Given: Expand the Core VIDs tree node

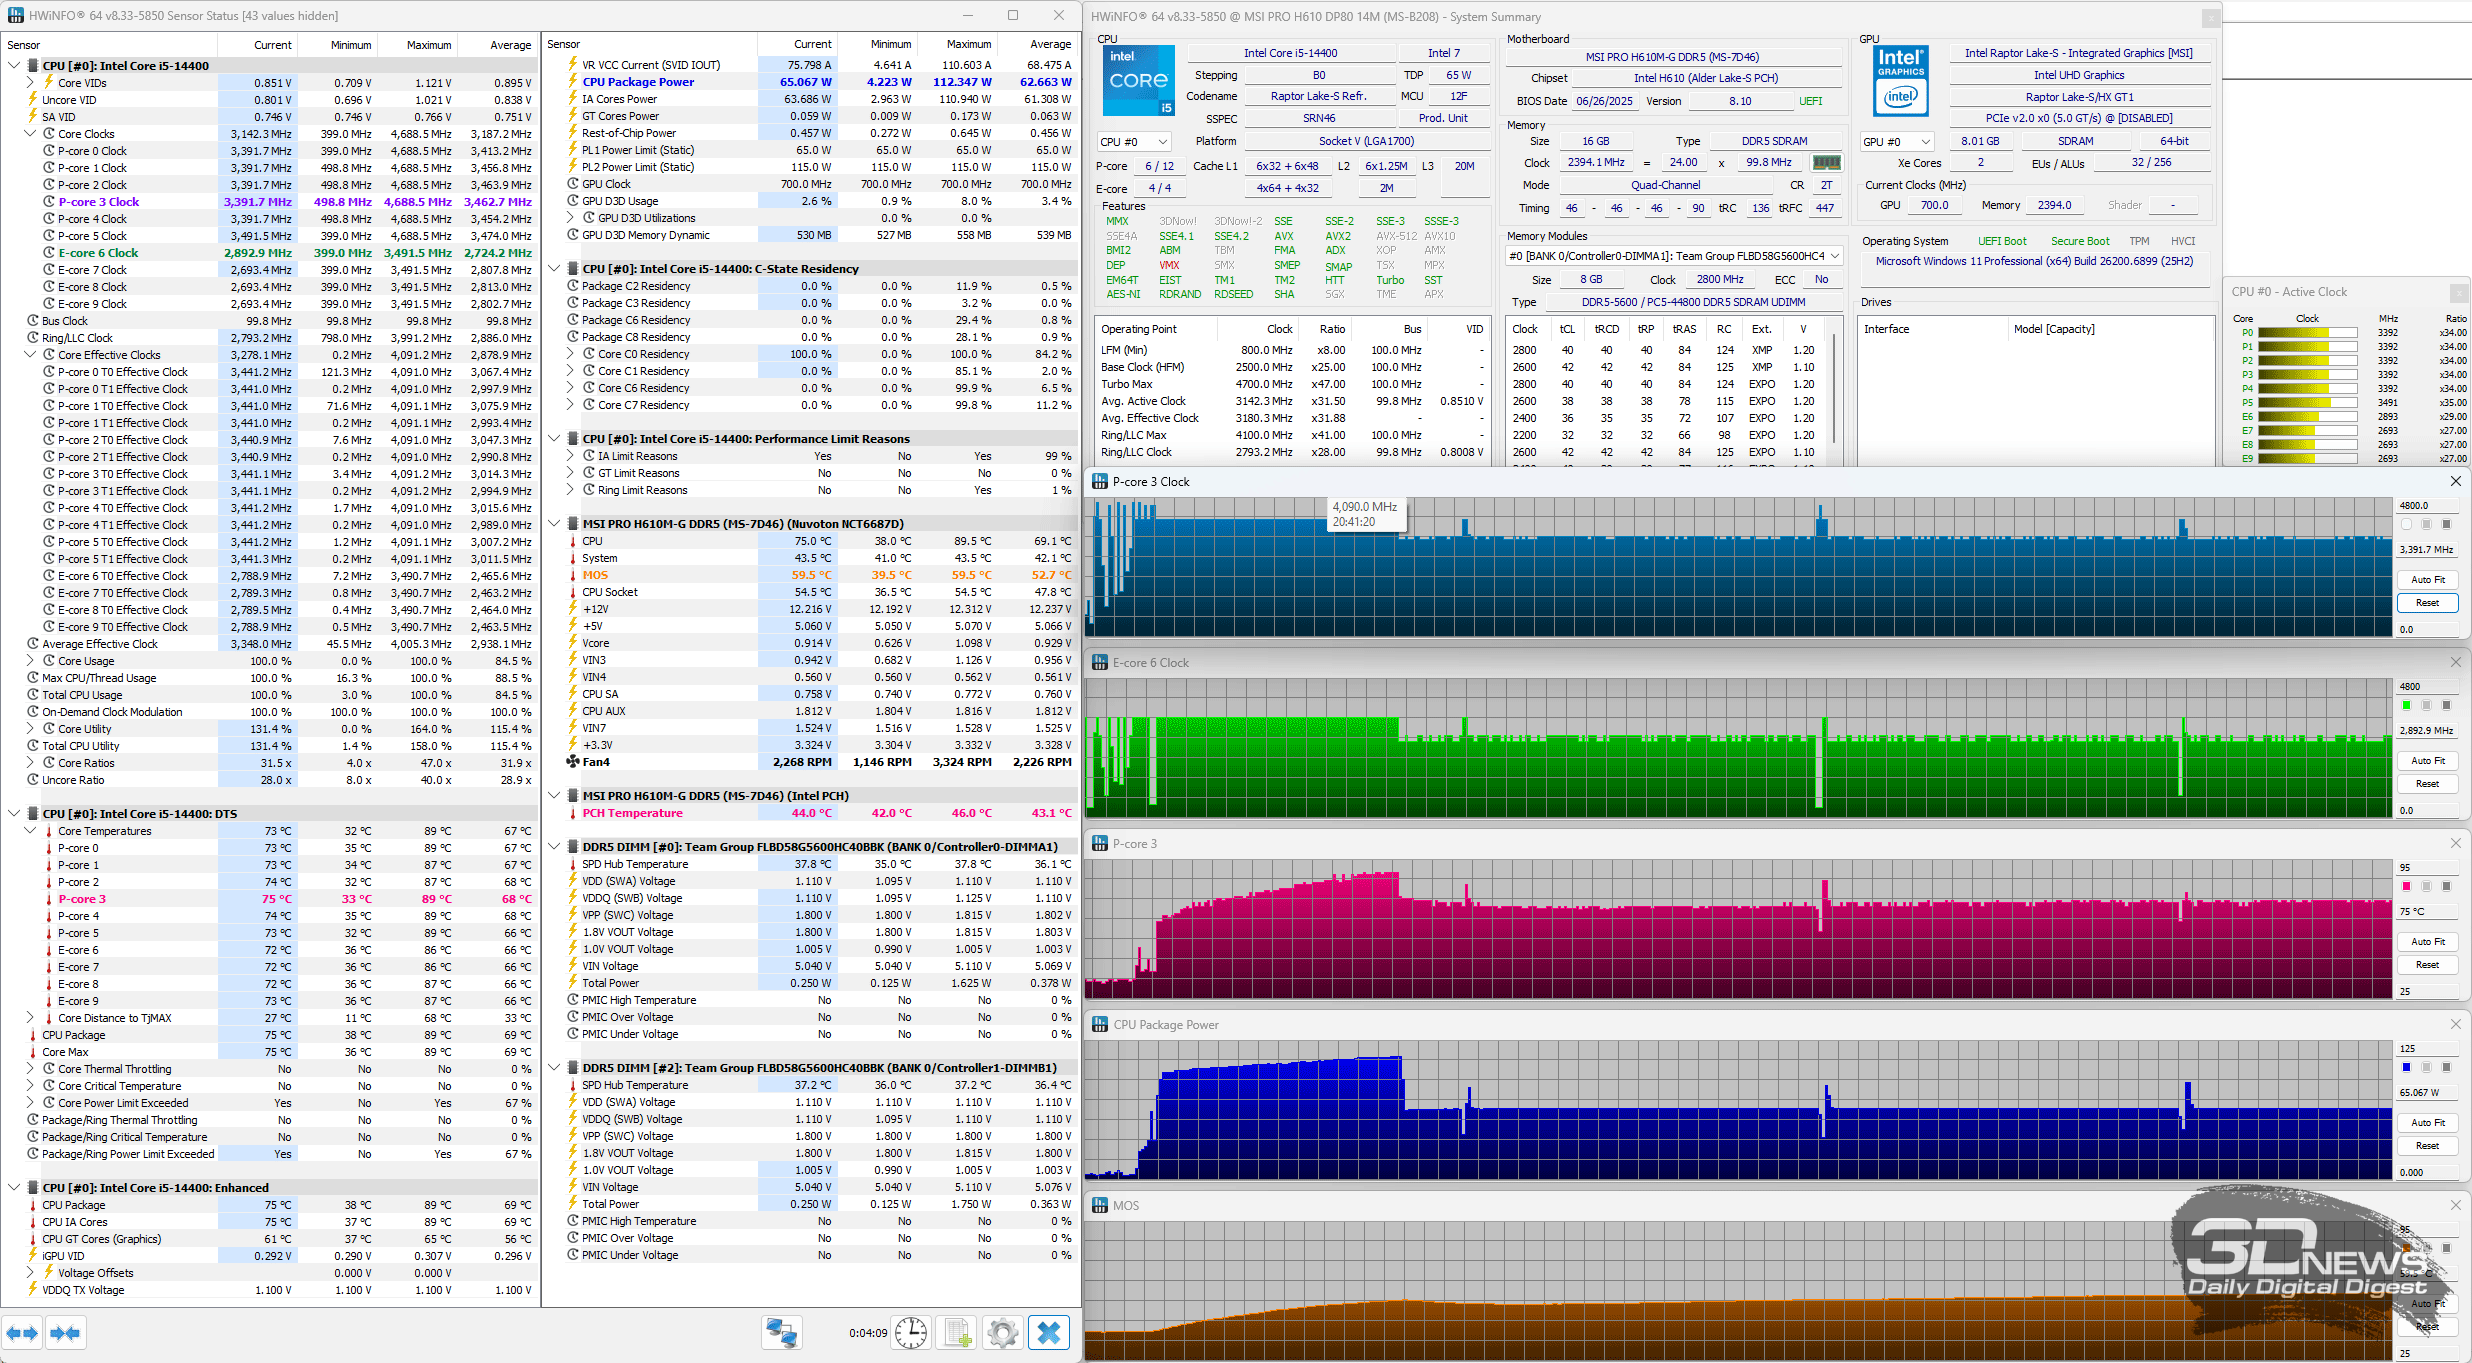Looking at the screenshot, I should pos(31,83).
